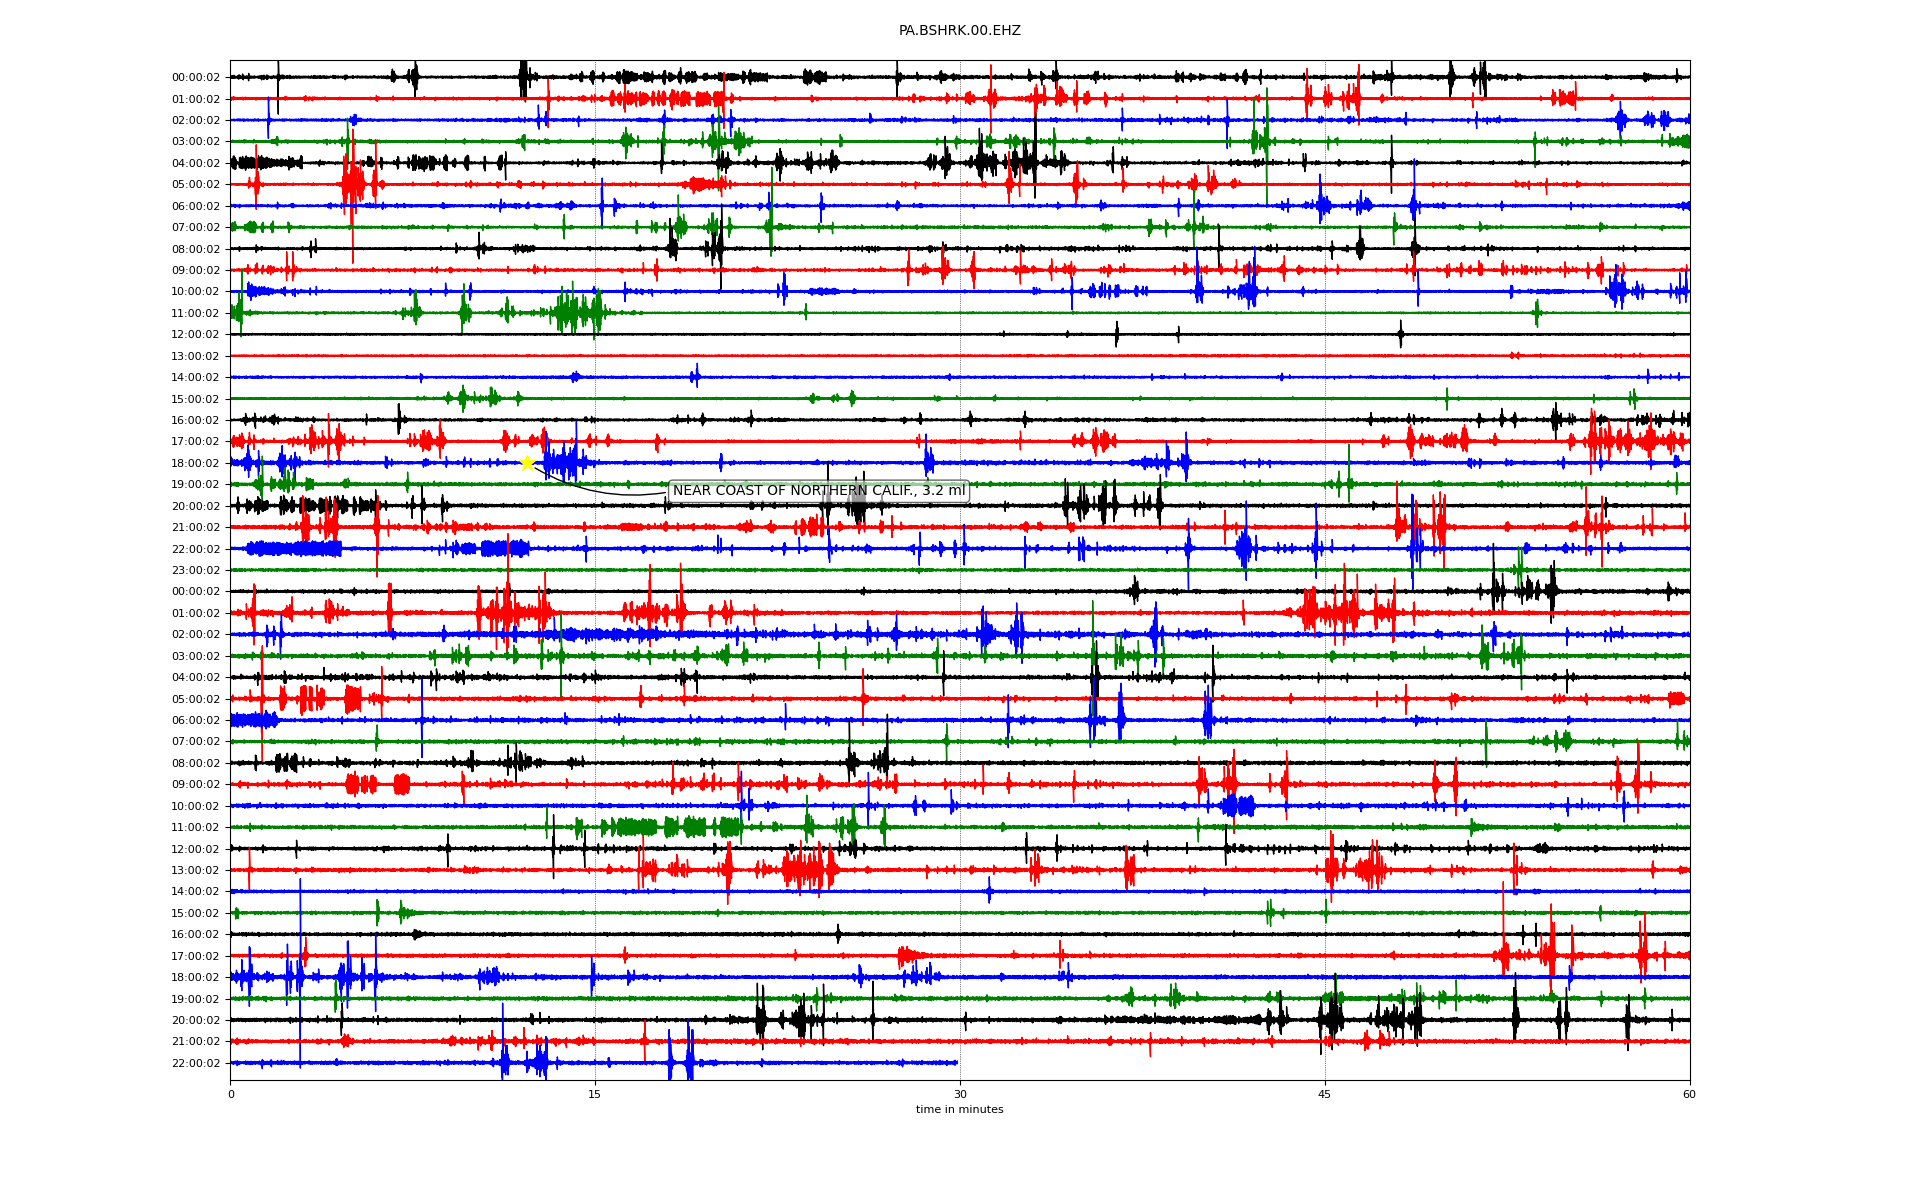Click the 60 tick on the time axis
Viewport: 1920px width, 1200px height.
pos(1689,1094)
